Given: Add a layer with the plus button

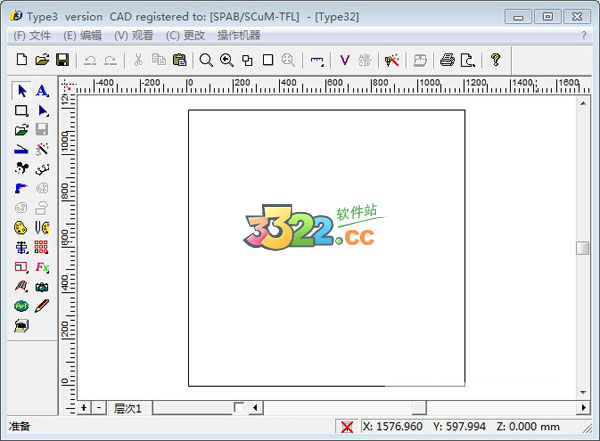Looking at the screenshot, I should (84, 408).
